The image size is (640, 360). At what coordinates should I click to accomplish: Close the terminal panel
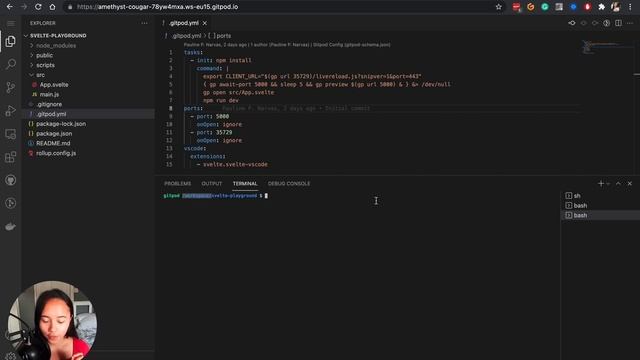point(630,184)
